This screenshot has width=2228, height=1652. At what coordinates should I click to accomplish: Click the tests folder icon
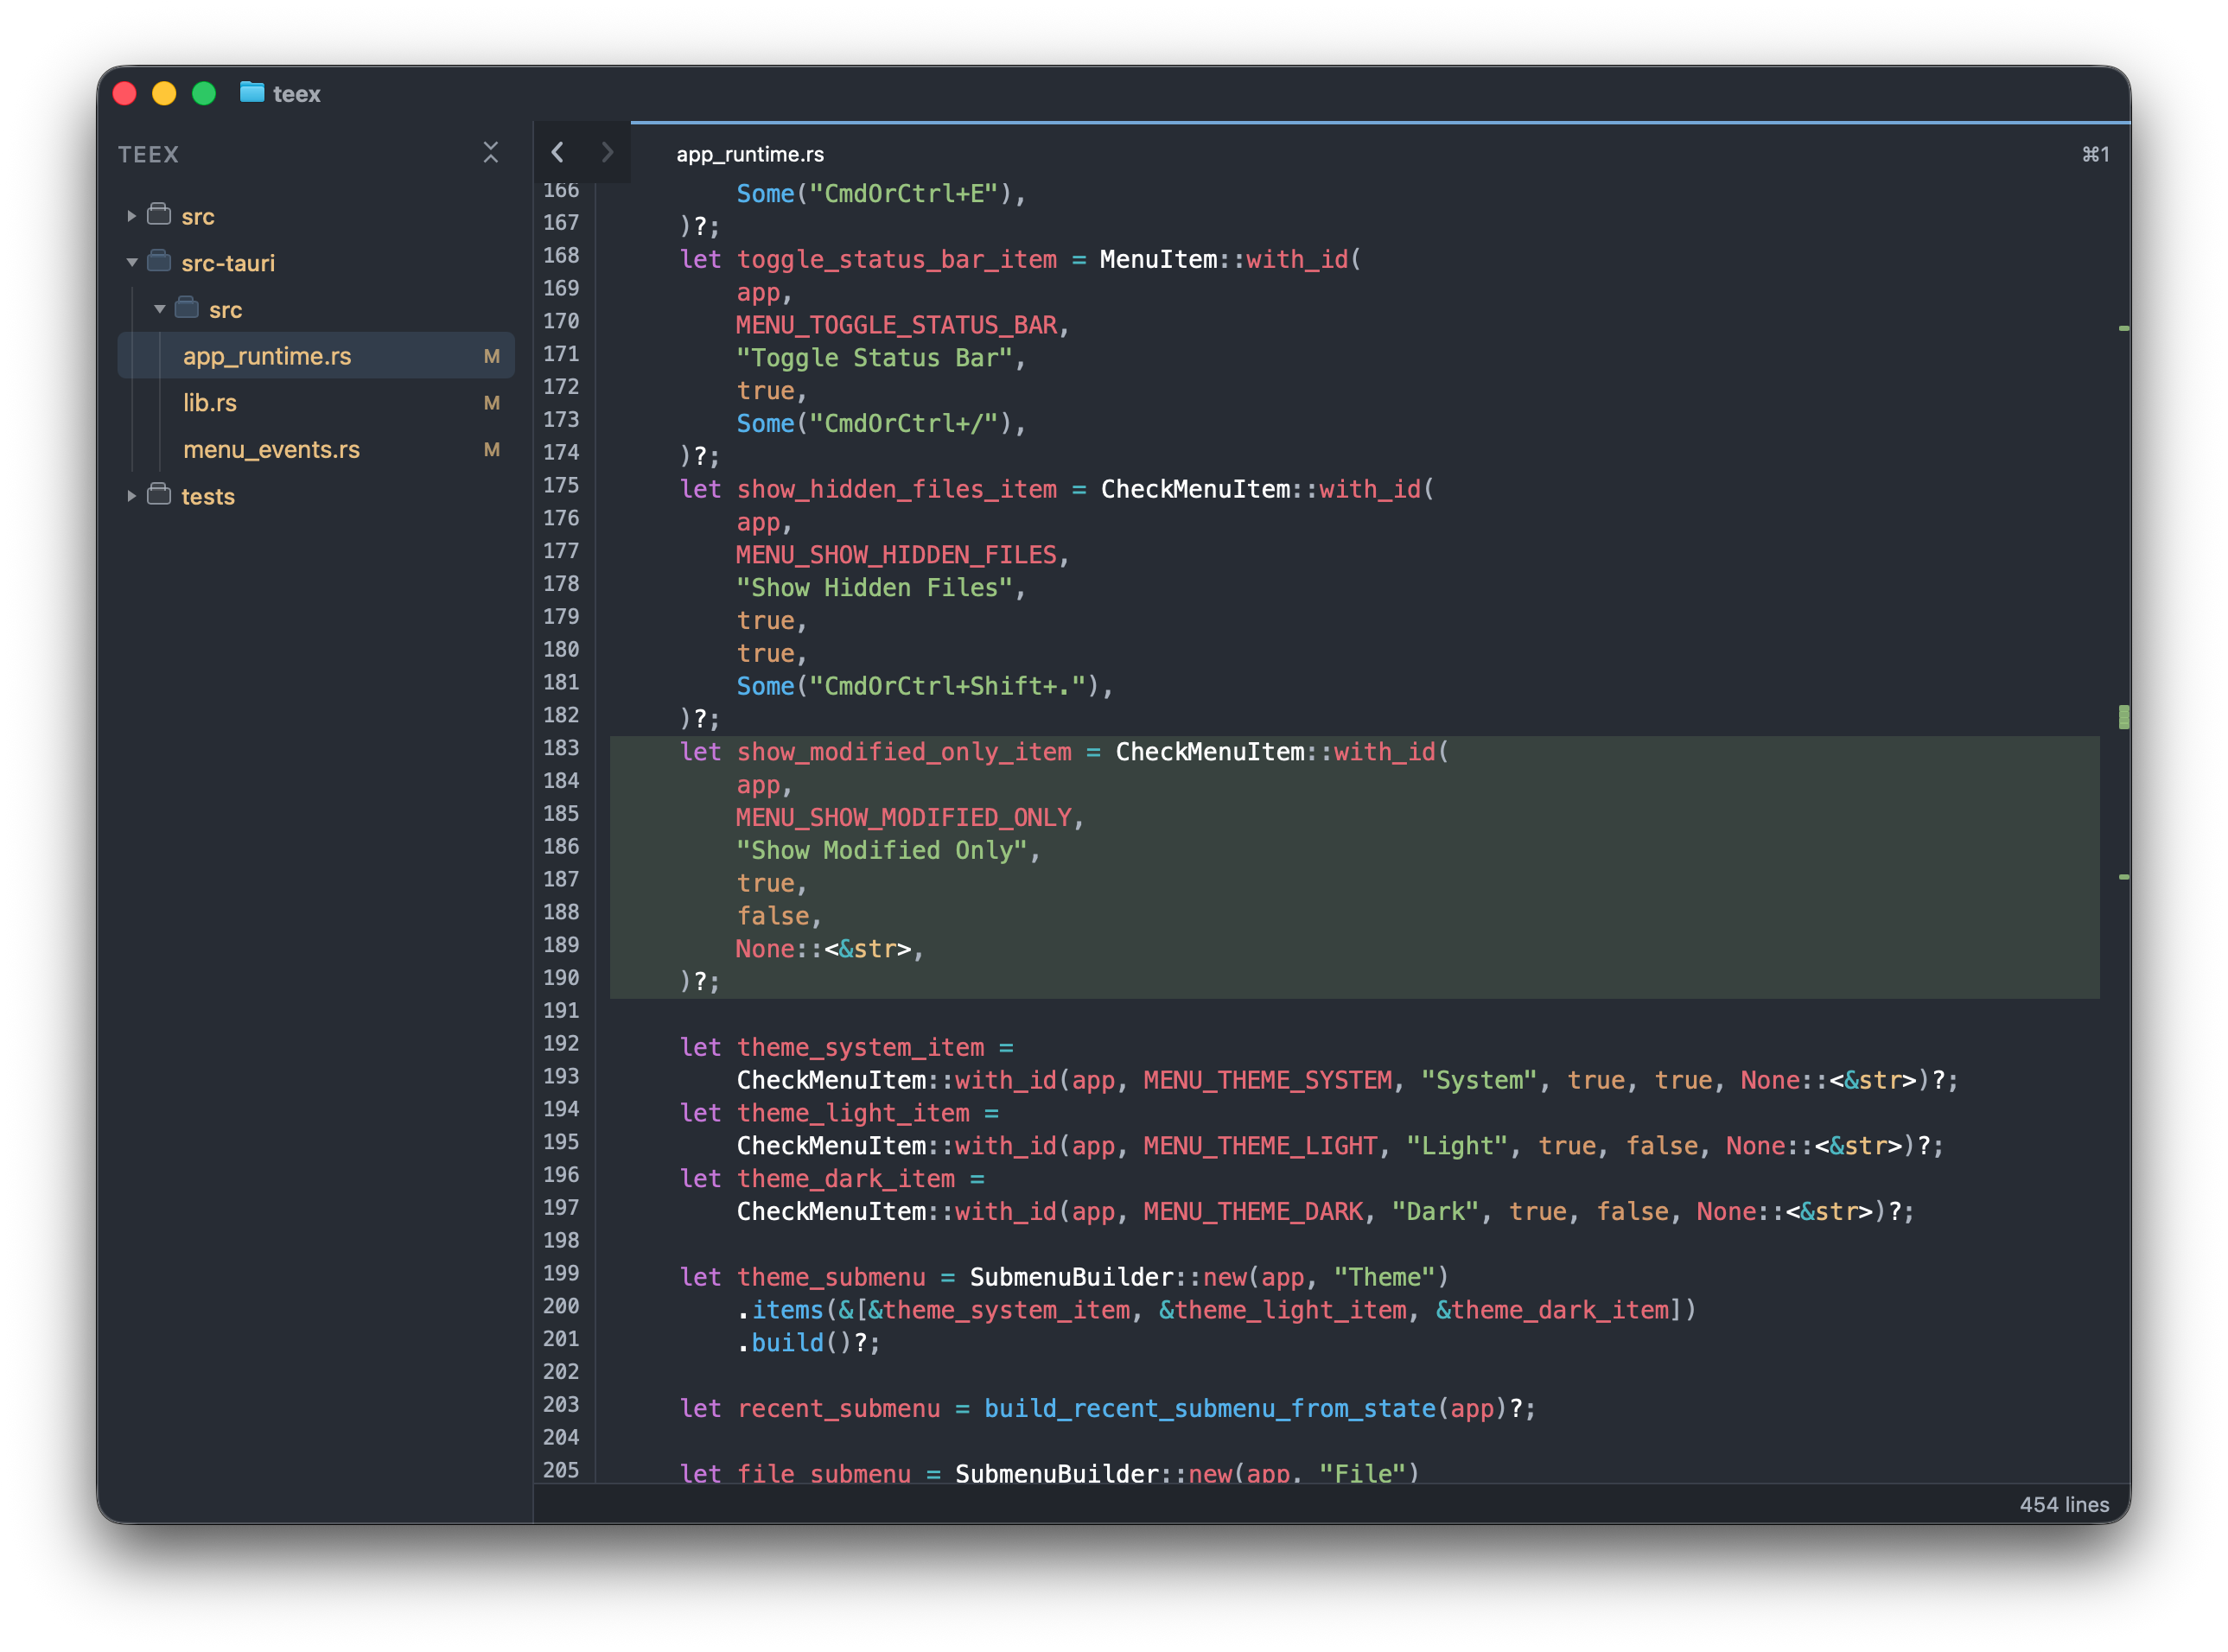159,495
